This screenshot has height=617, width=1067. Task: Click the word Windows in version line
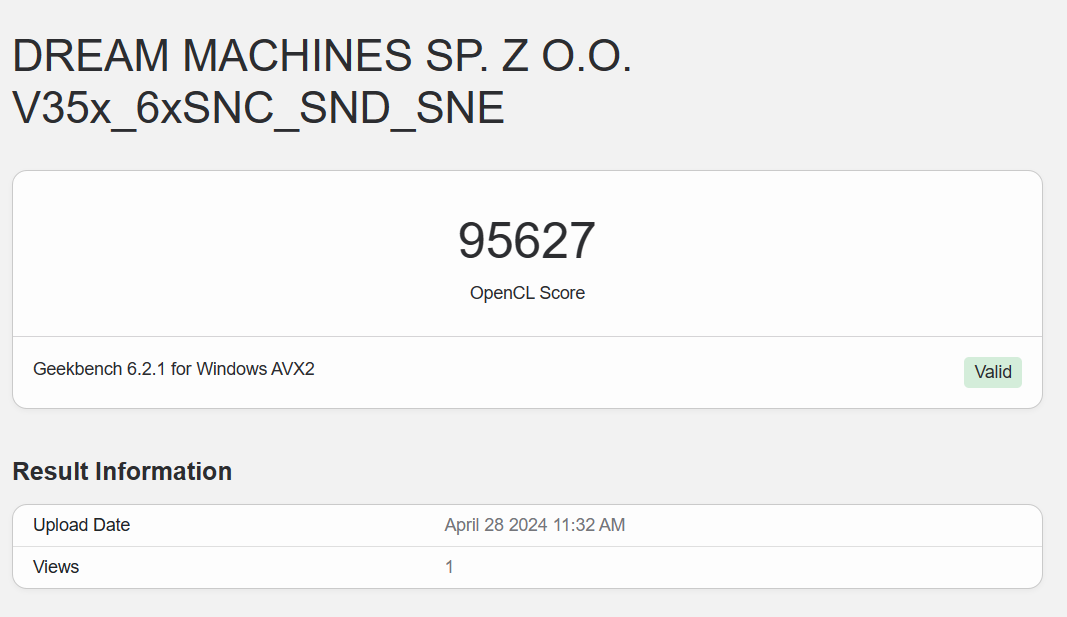233,369
